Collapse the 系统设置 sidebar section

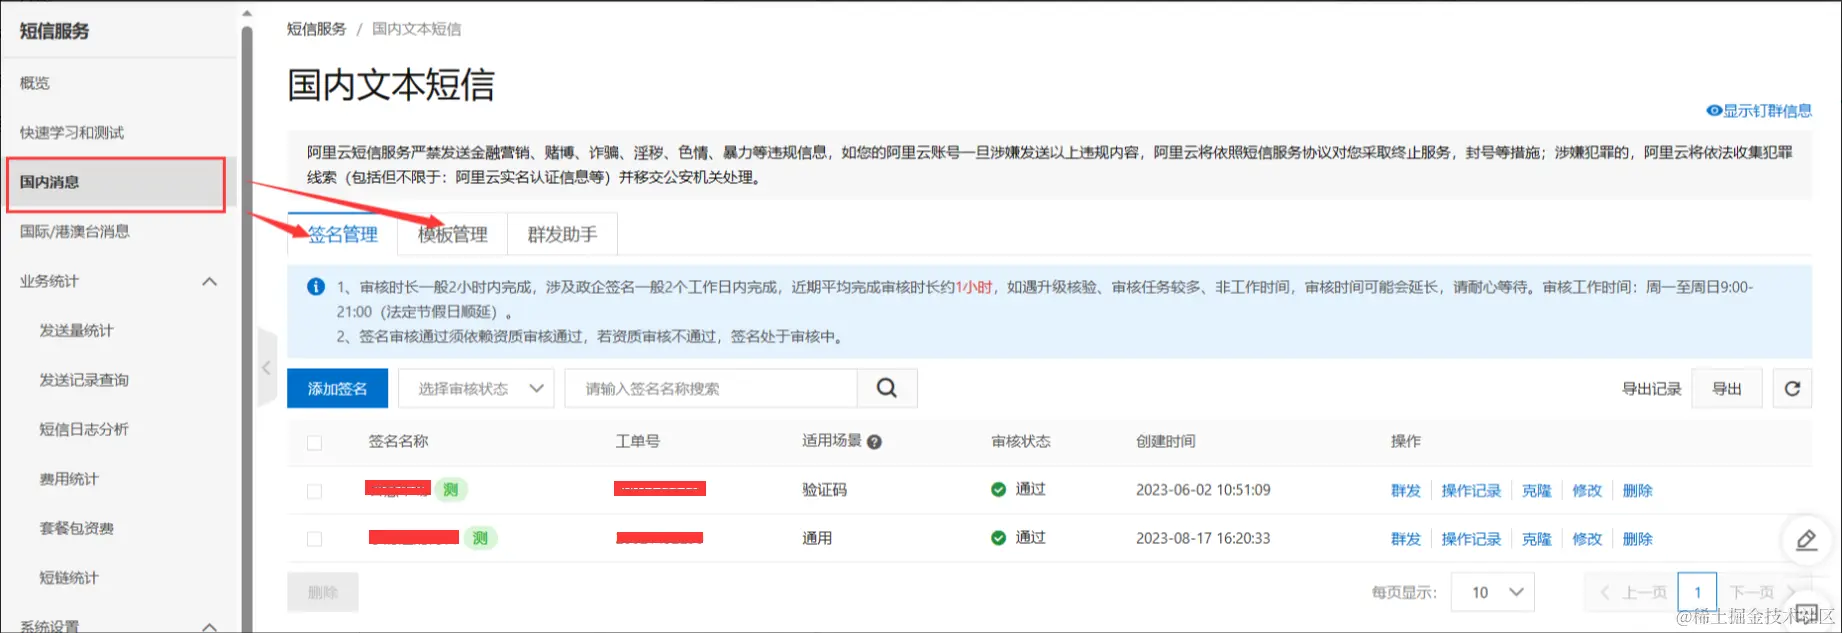pos(209,626)
